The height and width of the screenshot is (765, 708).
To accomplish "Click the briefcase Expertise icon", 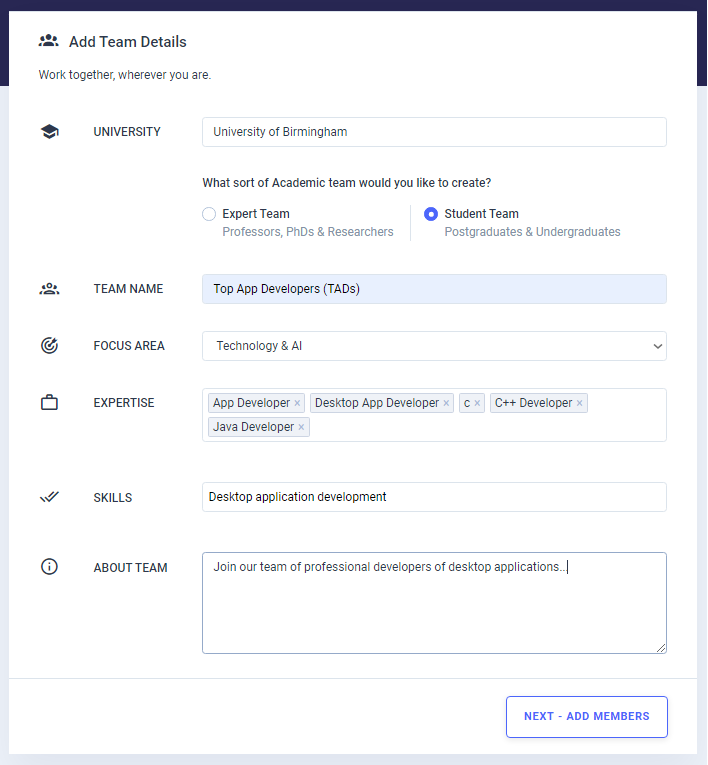I will click(49, 403).
